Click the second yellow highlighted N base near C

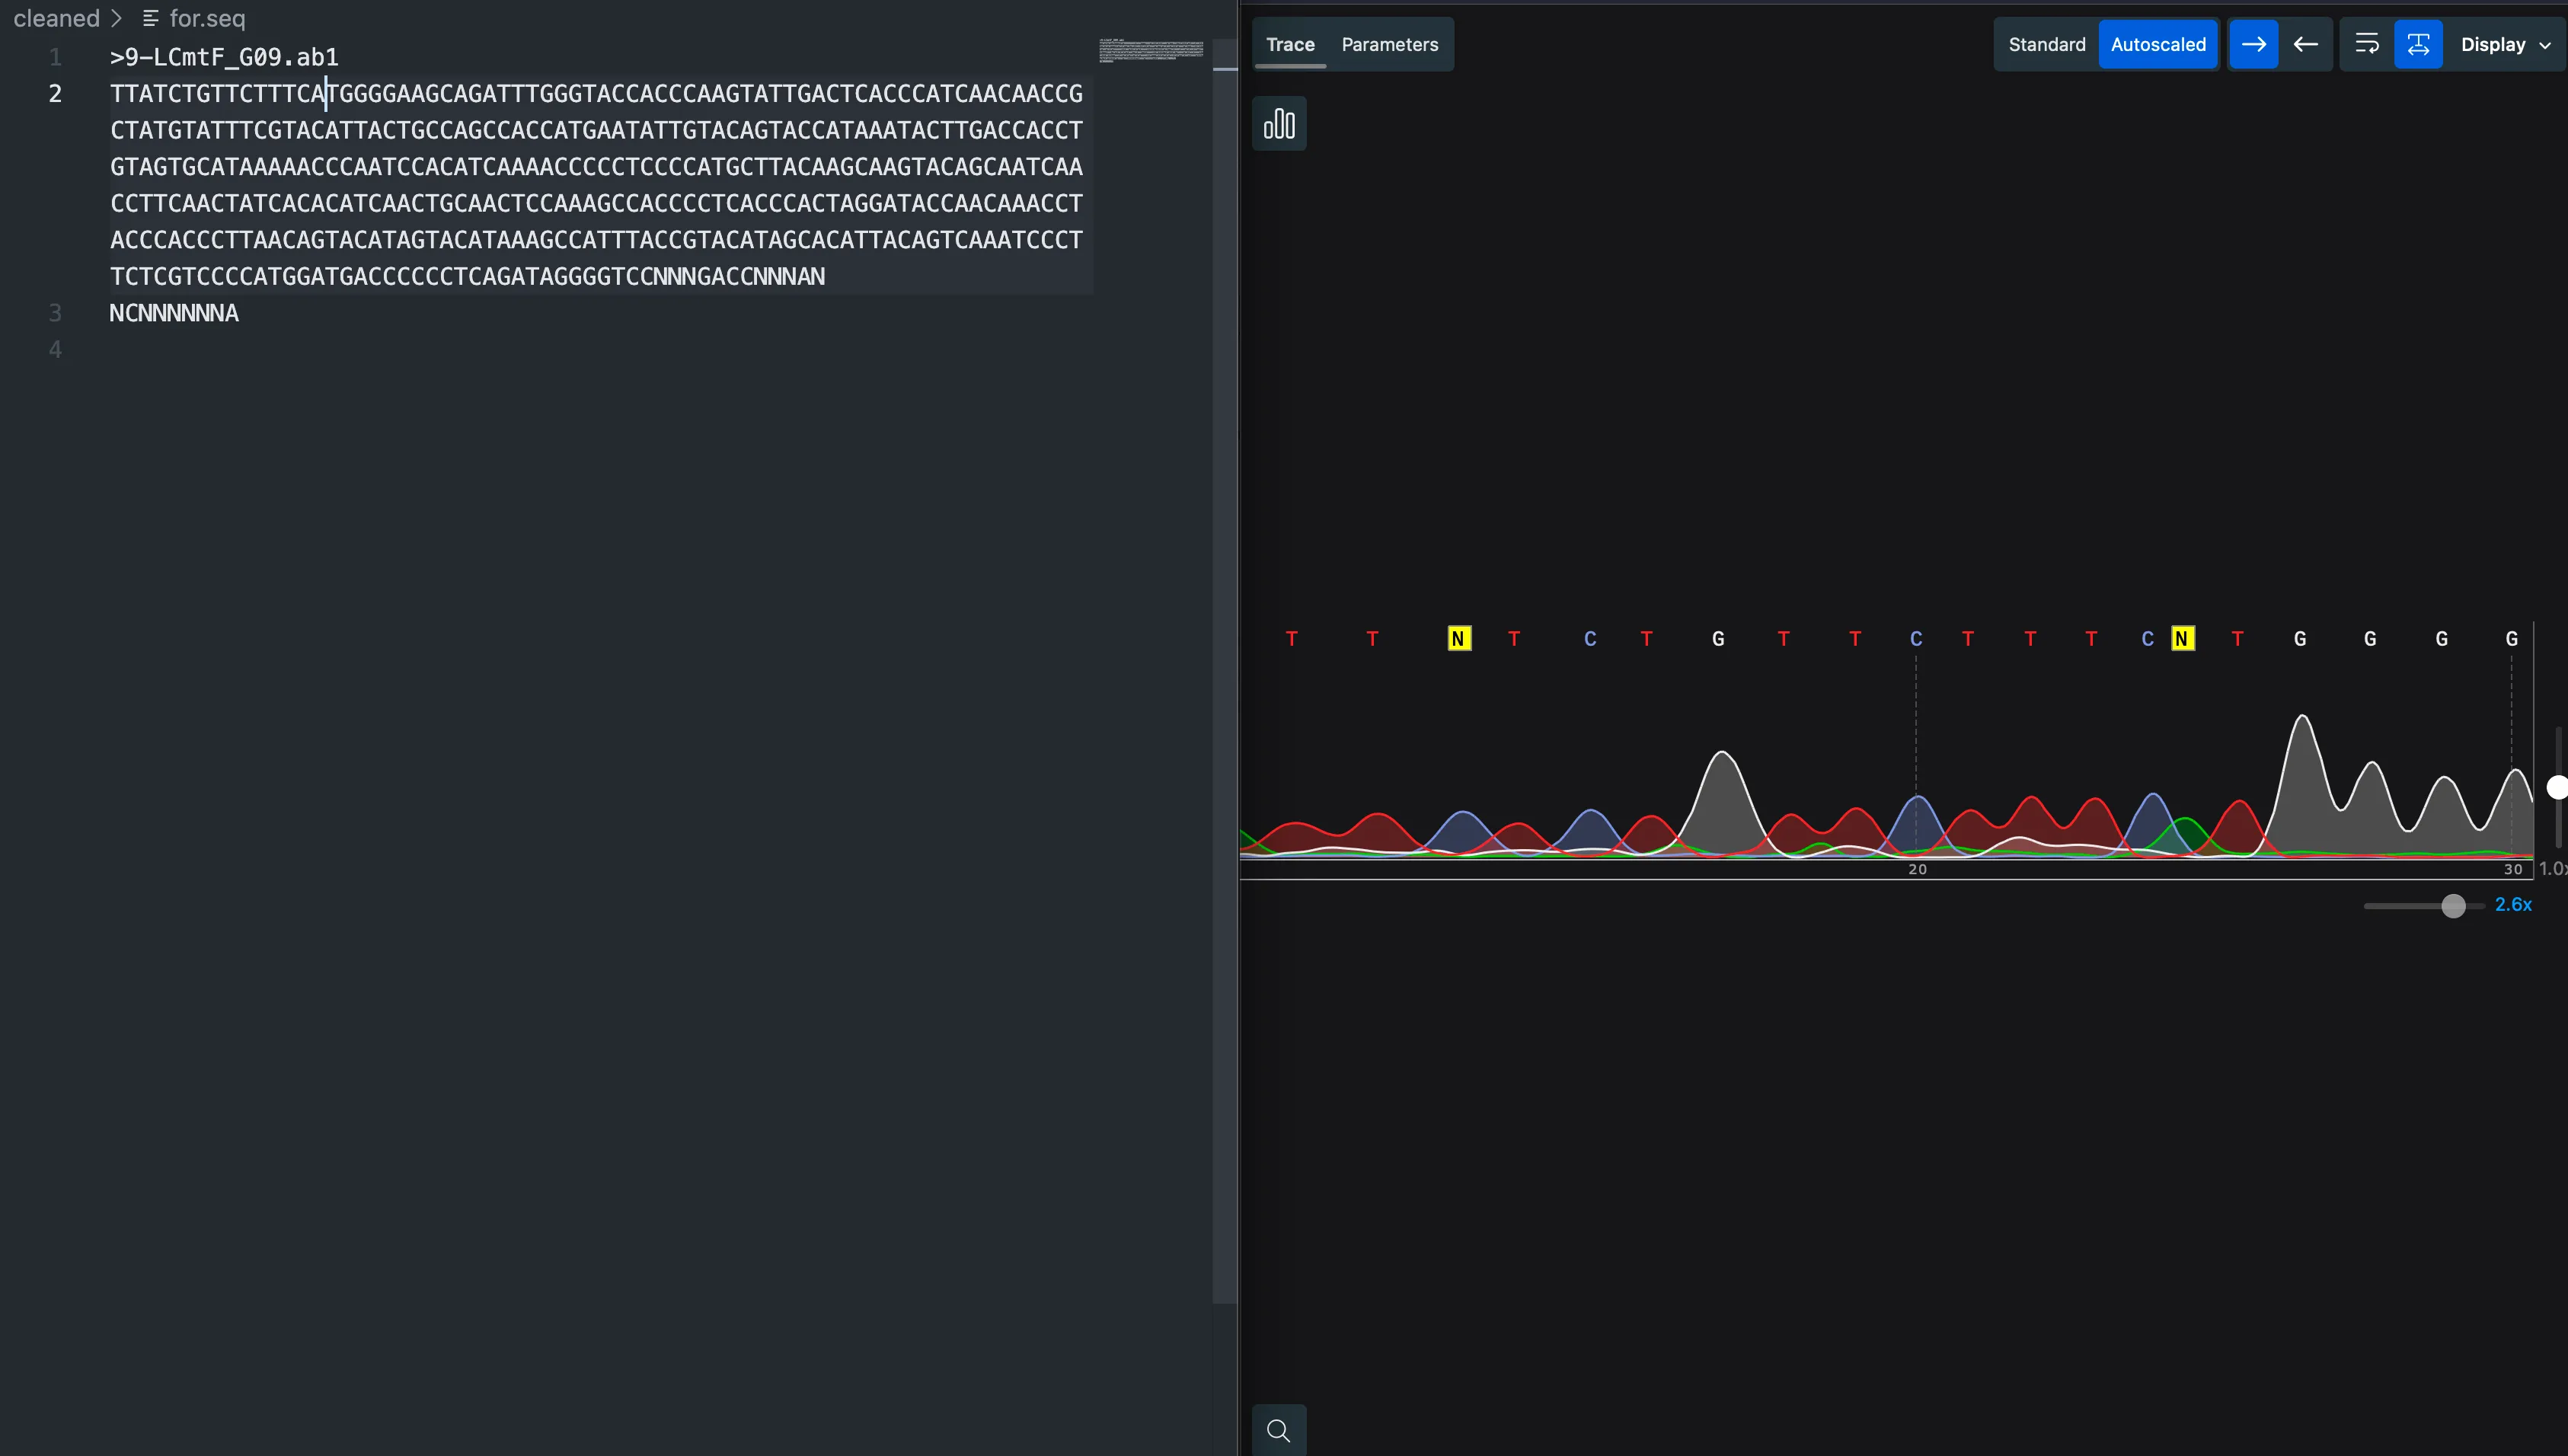tap(2182, 638)
